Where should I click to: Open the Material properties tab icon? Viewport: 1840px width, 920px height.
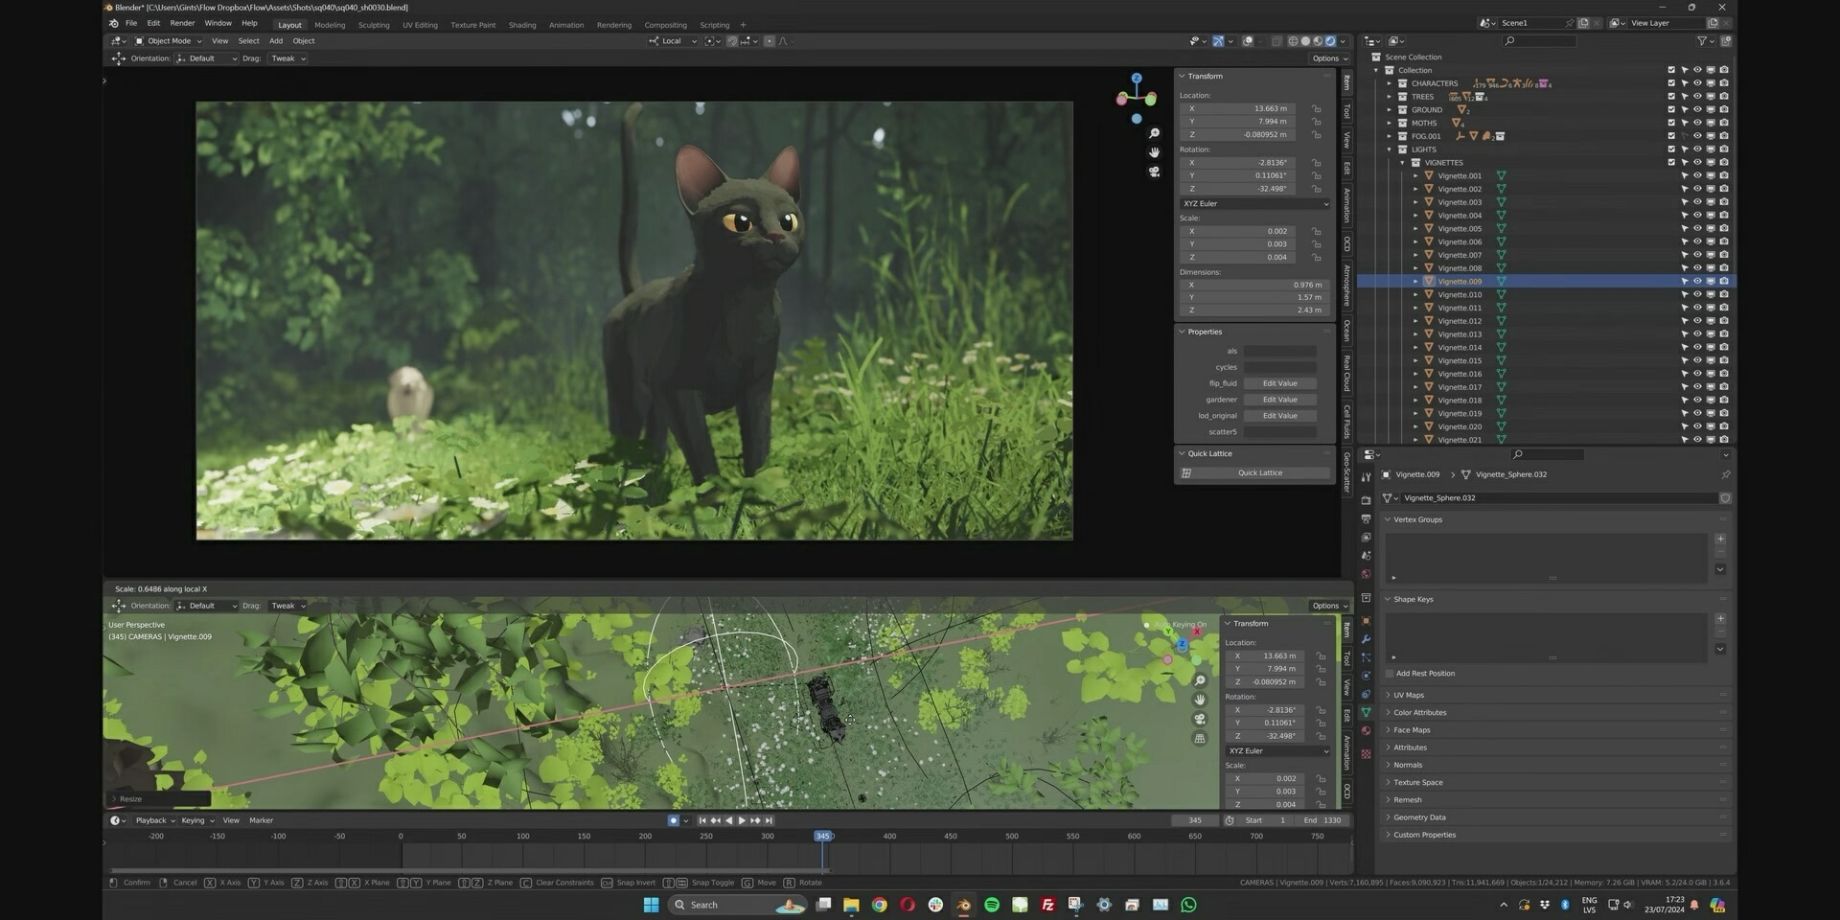[1366, 730]
